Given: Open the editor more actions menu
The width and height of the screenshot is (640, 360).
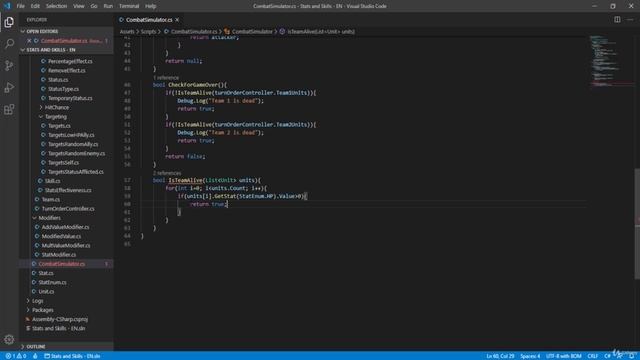Looking at the screenshot, I should [x=630, y=20].
